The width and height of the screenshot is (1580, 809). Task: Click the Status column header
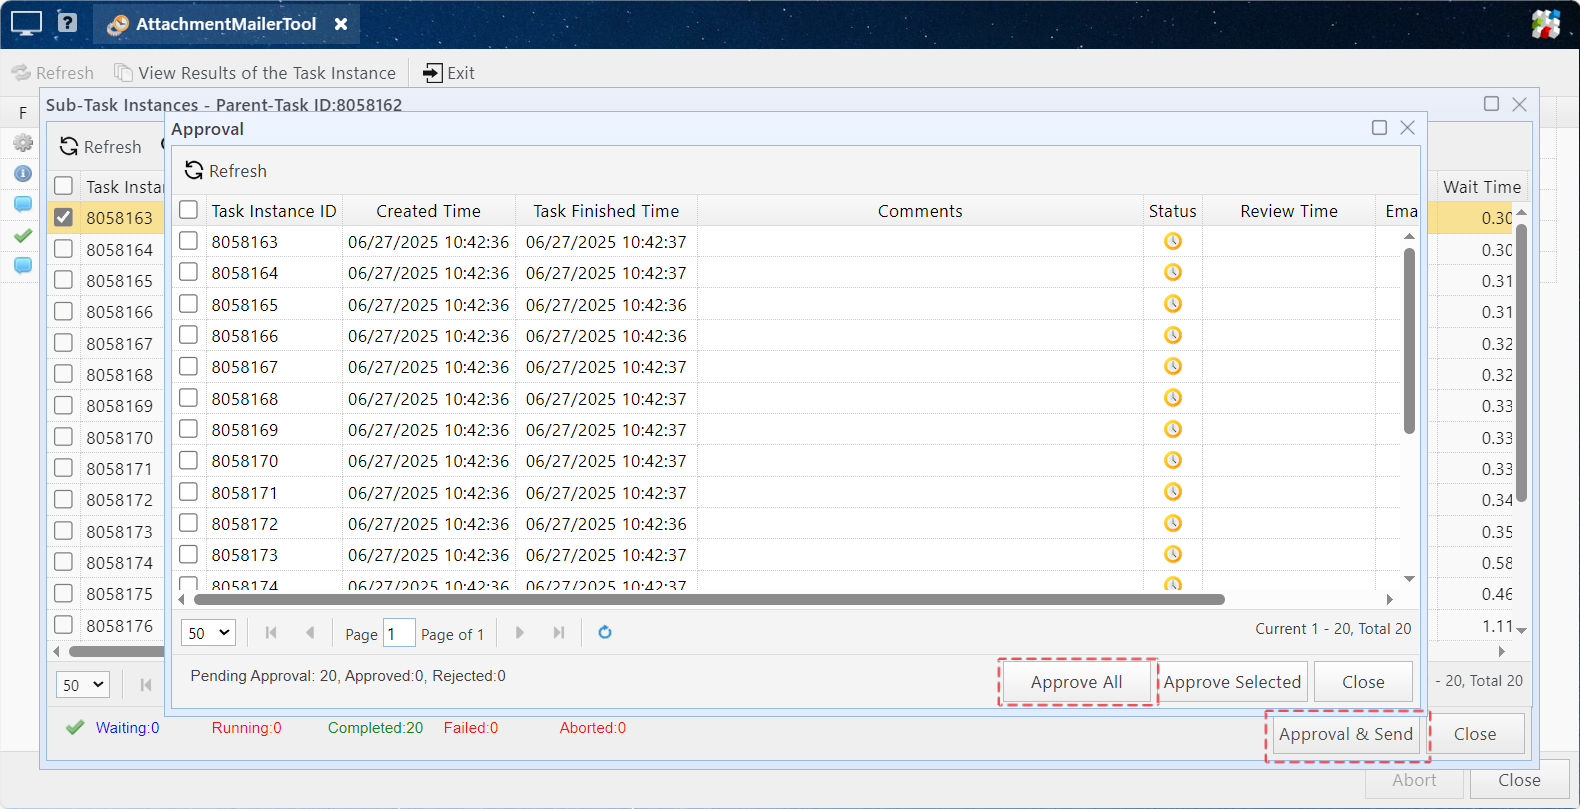[1173, 211]
